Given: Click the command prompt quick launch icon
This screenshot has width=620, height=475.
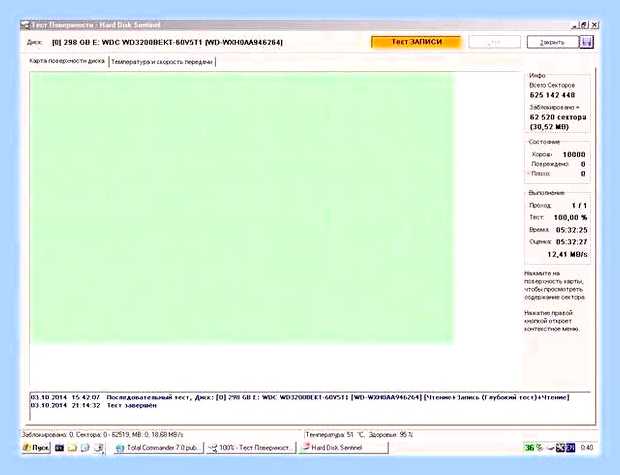Looking at the screenshot, I should point(59,448).
